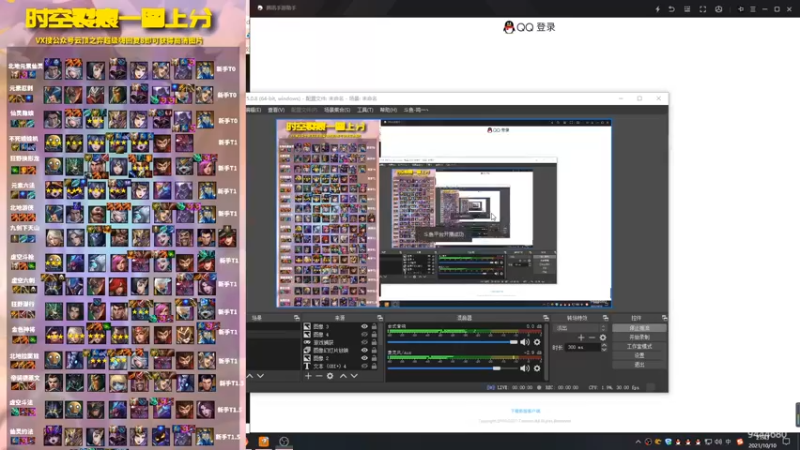800x450 pixels.
Task: Move selected source down in Sources list
Action: [x=354, y=376]
